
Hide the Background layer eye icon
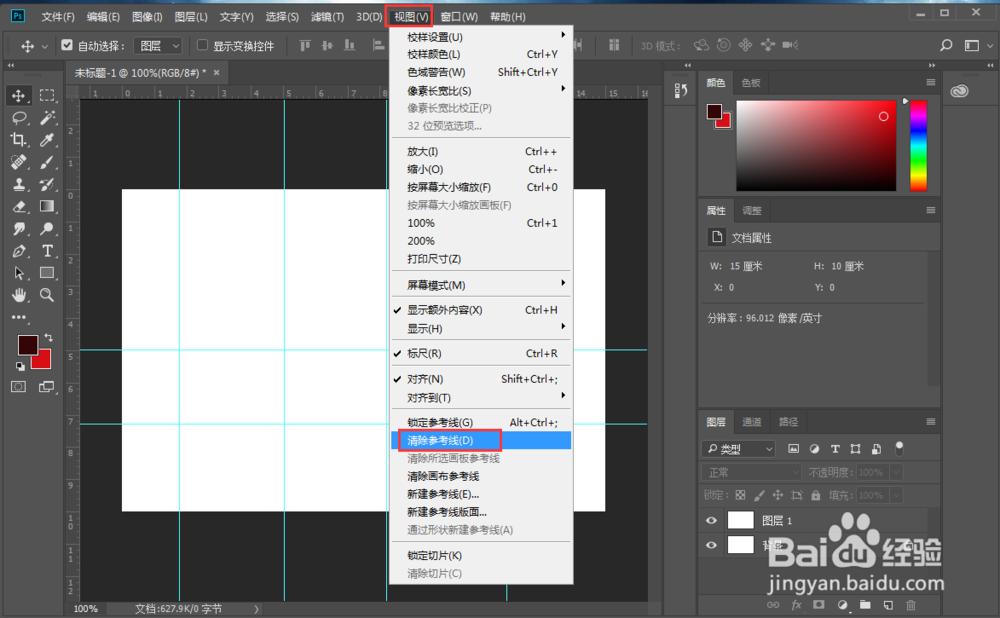click(711, 545)
